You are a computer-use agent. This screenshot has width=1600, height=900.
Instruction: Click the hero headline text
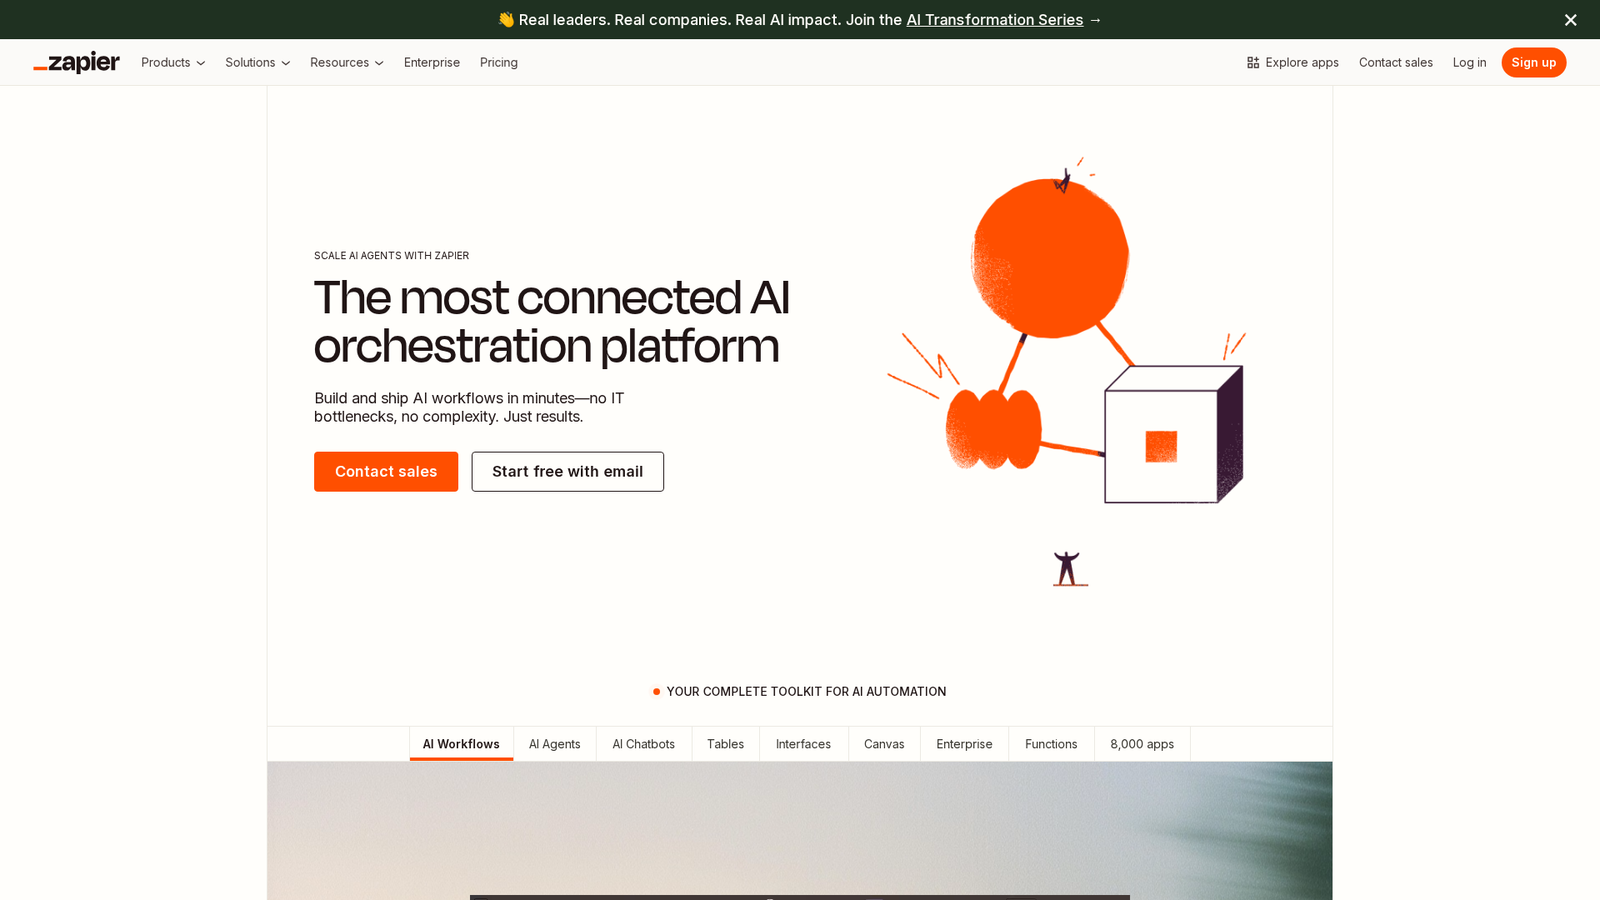click(x=552, y=321)
